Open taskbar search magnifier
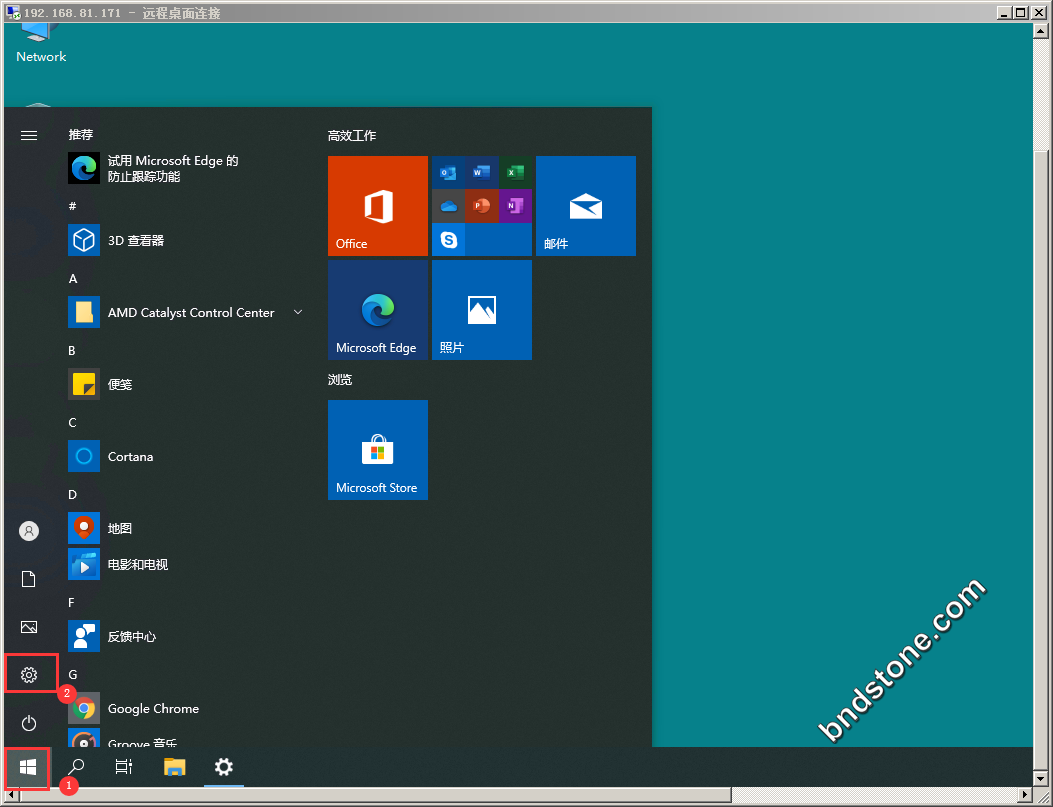1053x807 pixels. tap(76, 767)
